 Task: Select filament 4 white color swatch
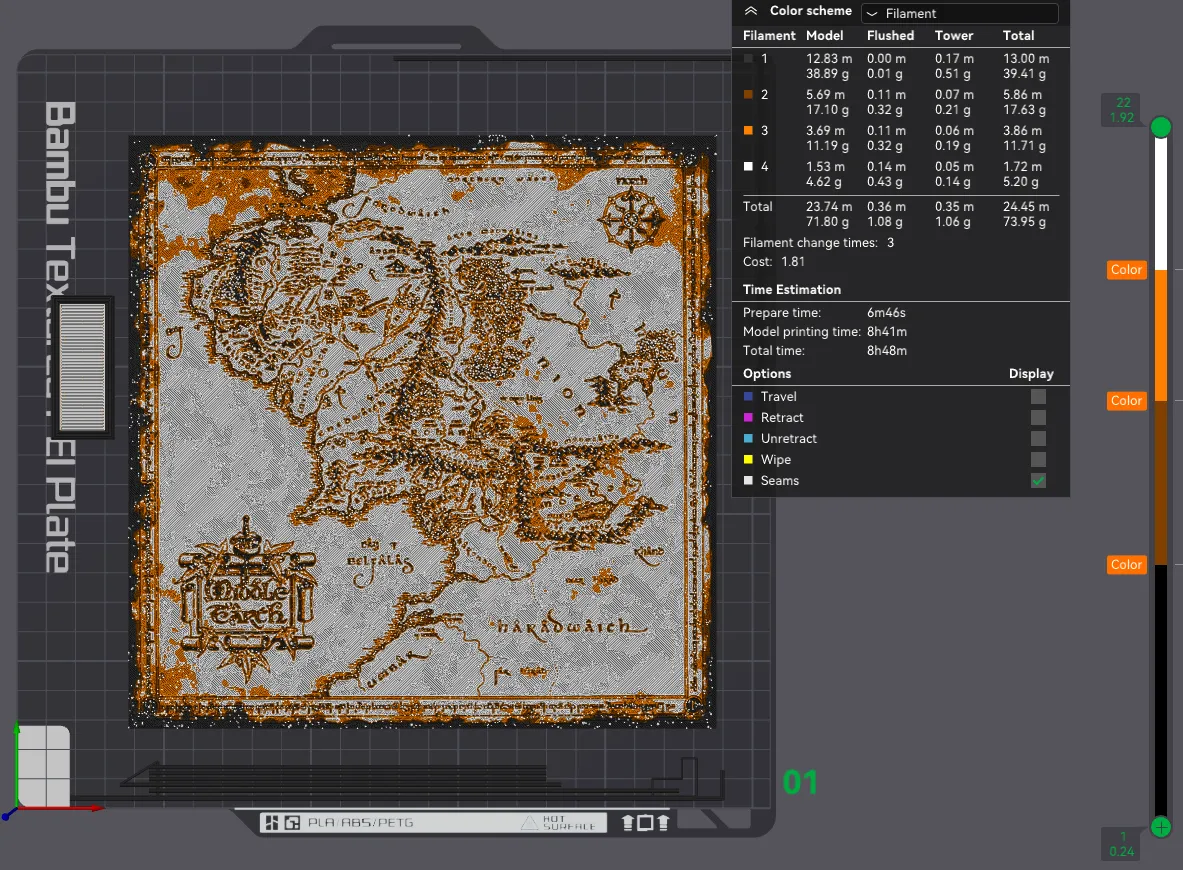coord(748,167)
